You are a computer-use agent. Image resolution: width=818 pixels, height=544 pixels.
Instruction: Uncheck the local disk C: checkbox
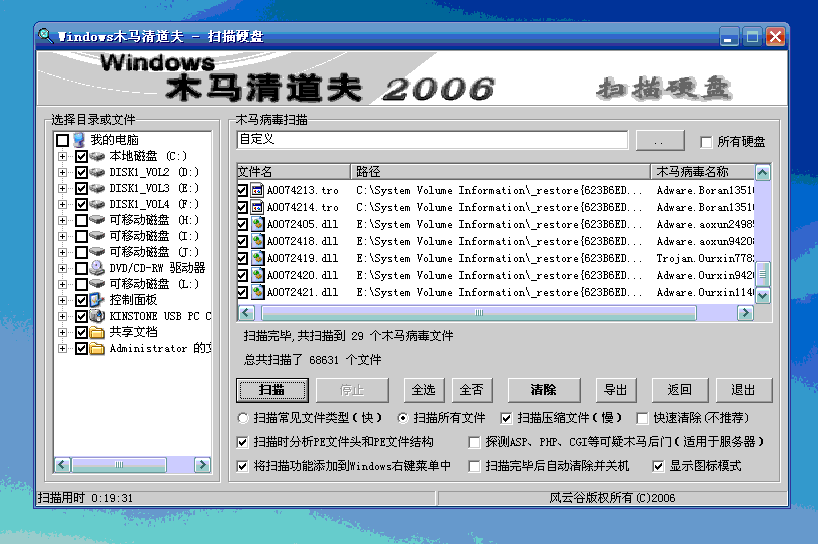[81, 156]
